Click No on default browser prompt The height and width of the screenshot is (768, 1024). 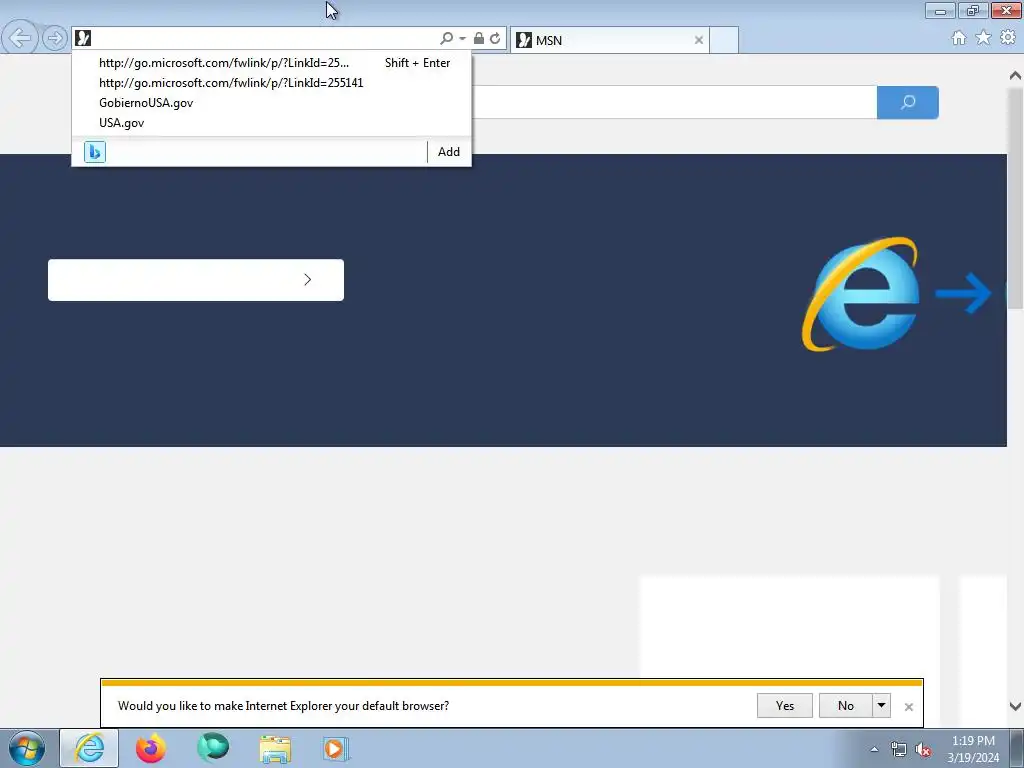pos(846,706)
